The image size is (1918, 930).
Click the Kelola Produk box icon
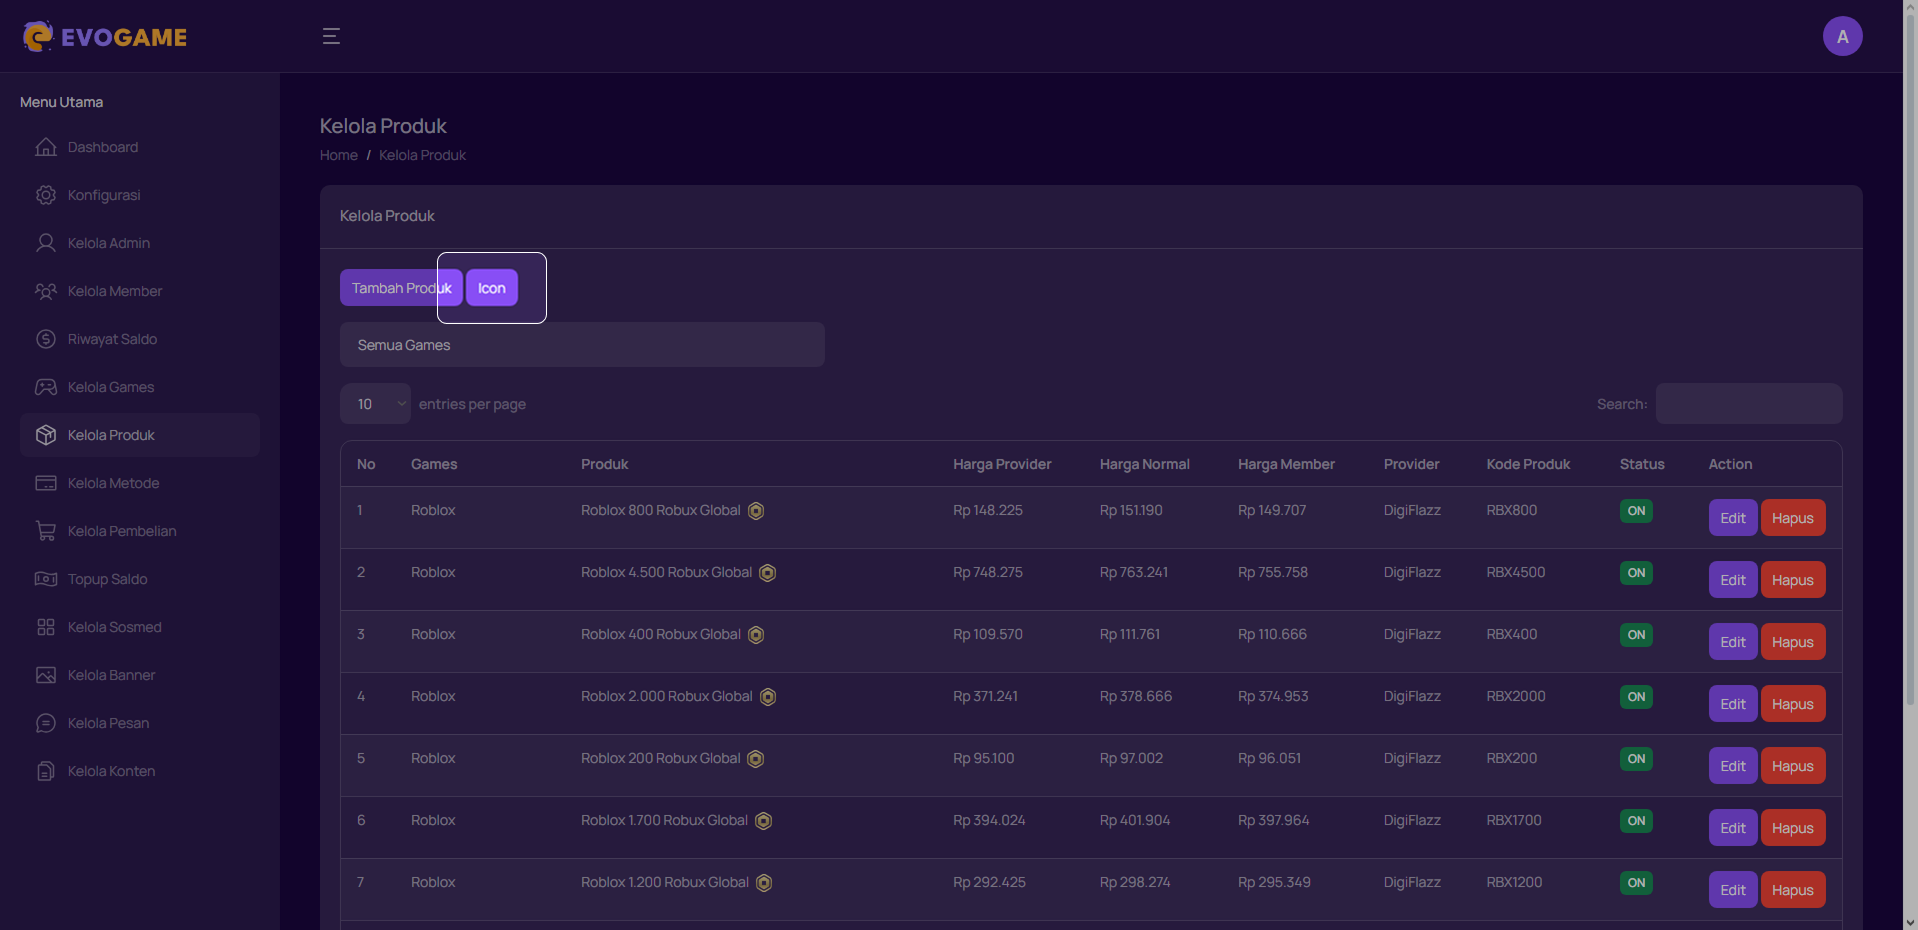pyautogui.click(x=46, y=435)
